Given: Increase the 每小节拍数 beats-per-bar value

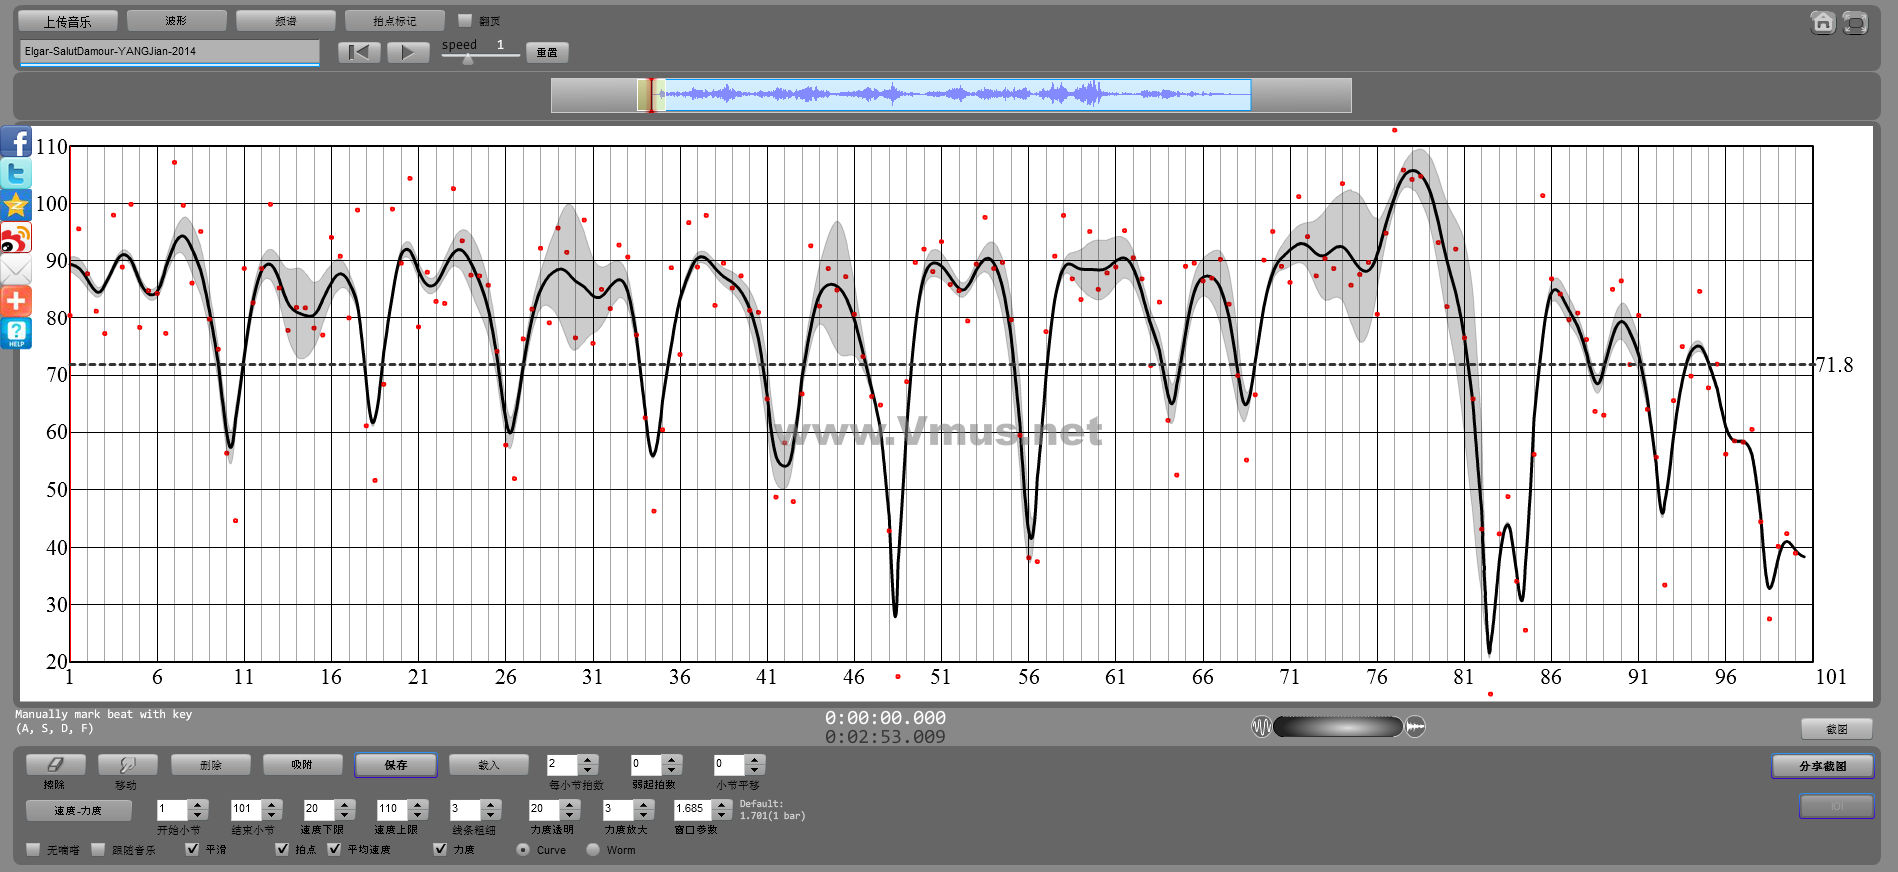Looking at the screenshot, I should [x=588, y=760].
